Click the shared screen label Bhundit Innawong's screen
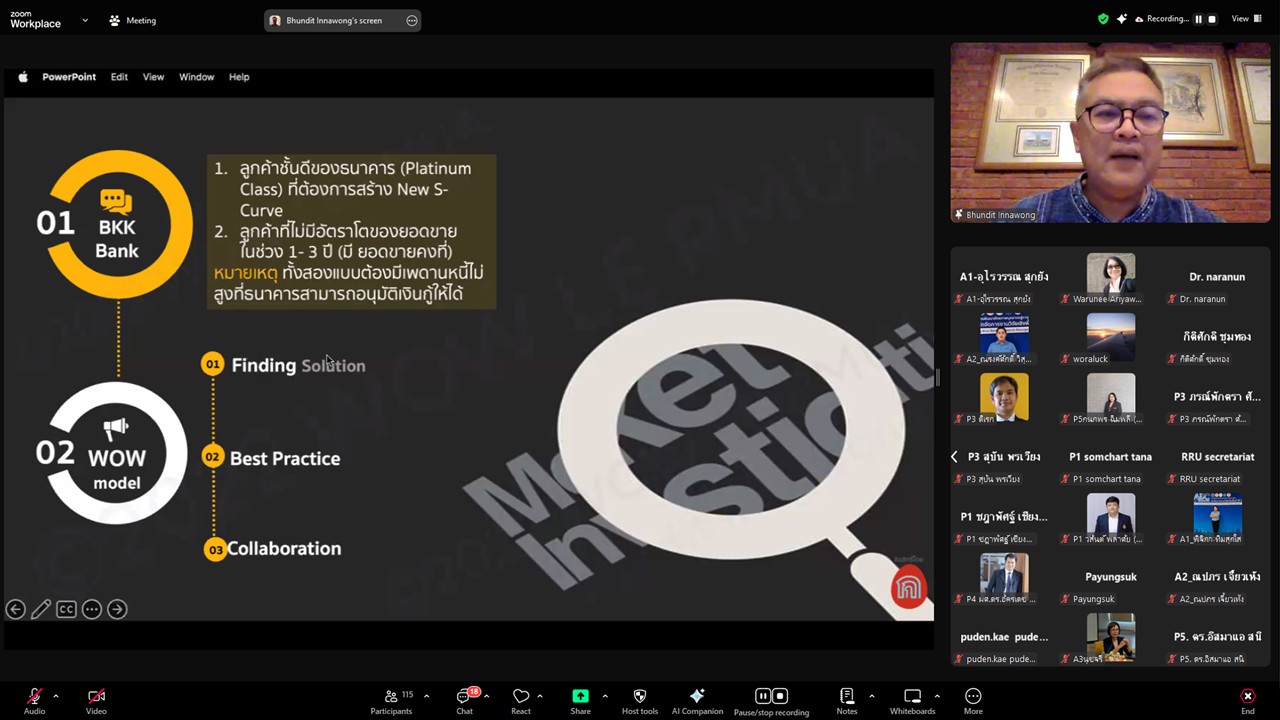Viewport: 1280px width, 720px height. click(x=334, y=20)
